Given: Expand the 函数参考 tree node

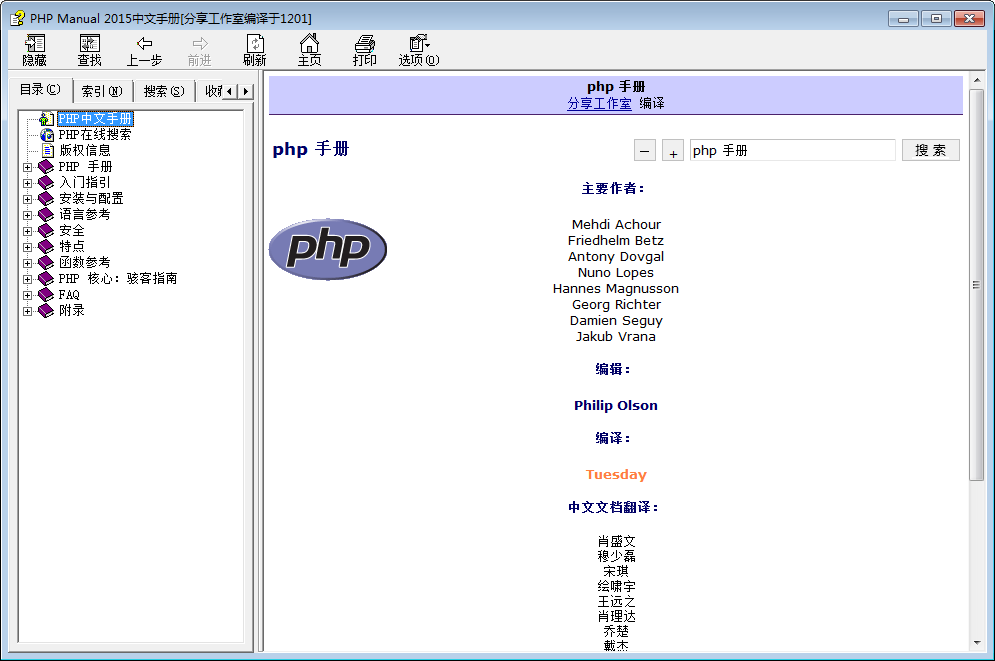Looking at the screenshot, I should point(28,263).
